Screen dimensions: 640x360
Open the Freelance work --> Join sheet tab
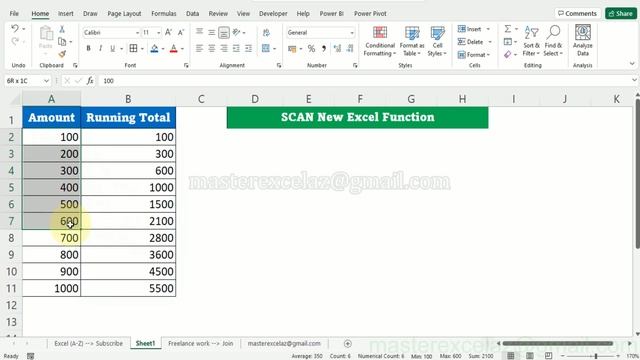(x=200, y=344)
